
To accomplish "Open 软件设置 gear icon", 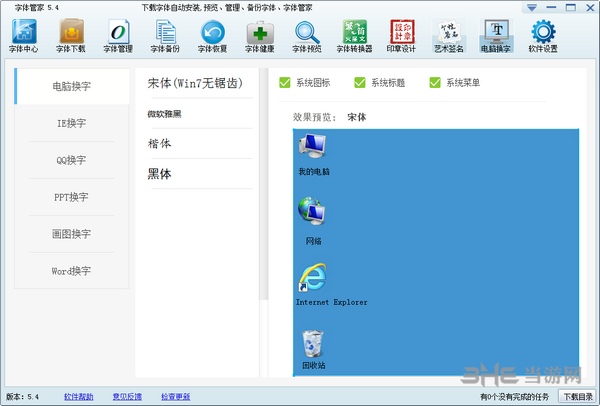I will click(543, 35).
